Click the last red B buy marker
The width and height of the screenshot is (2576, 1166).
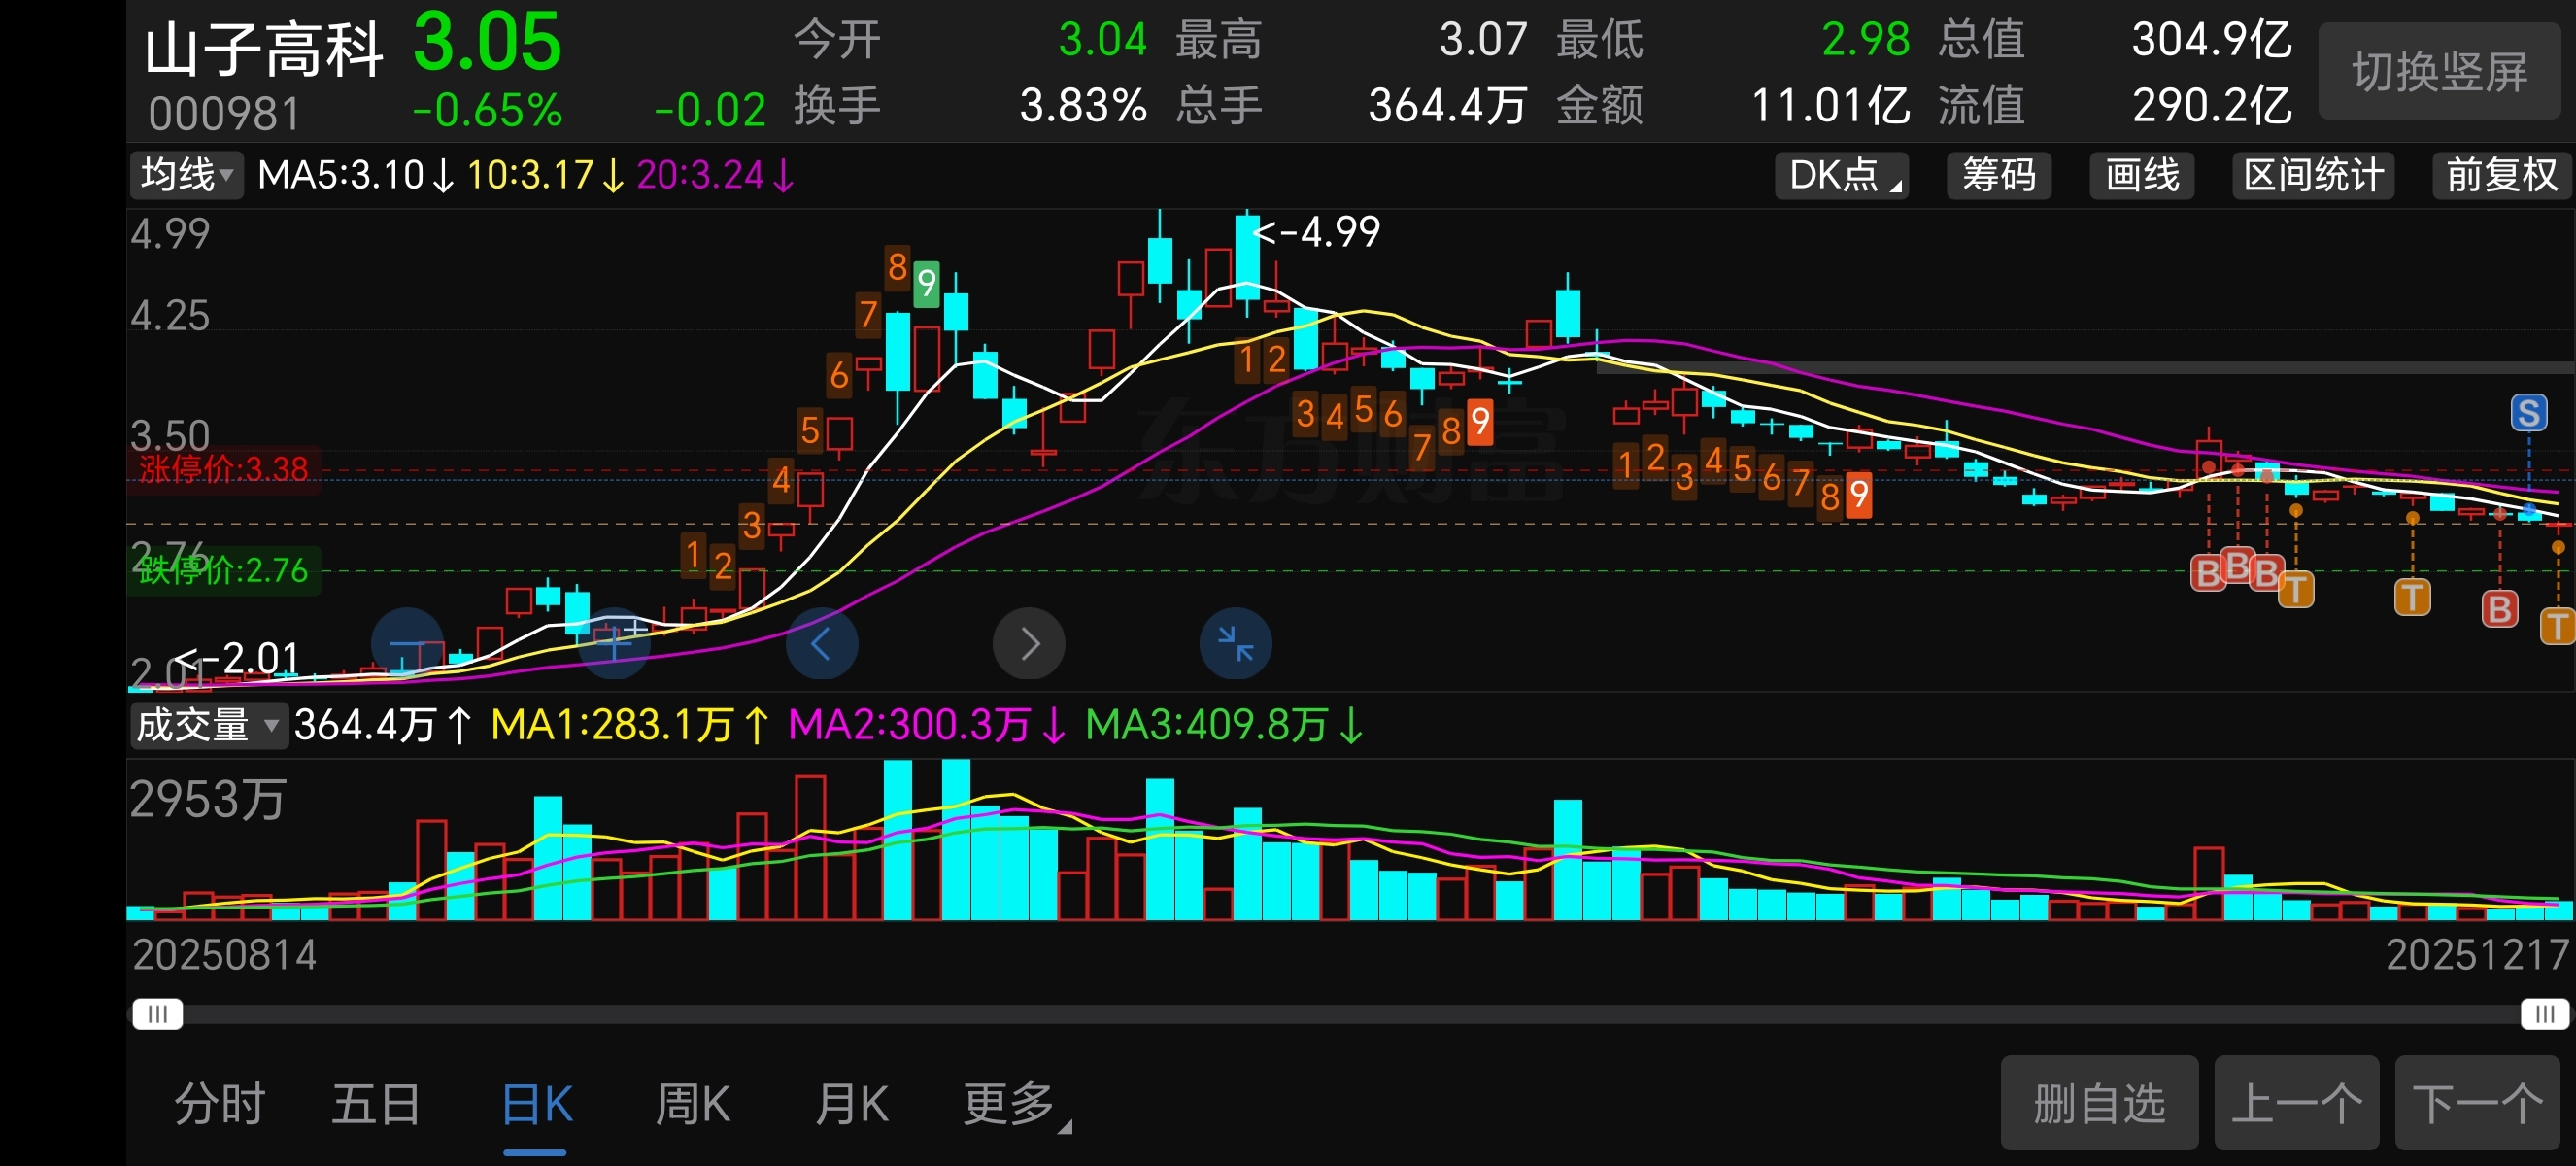click(x=2498, y=608)
